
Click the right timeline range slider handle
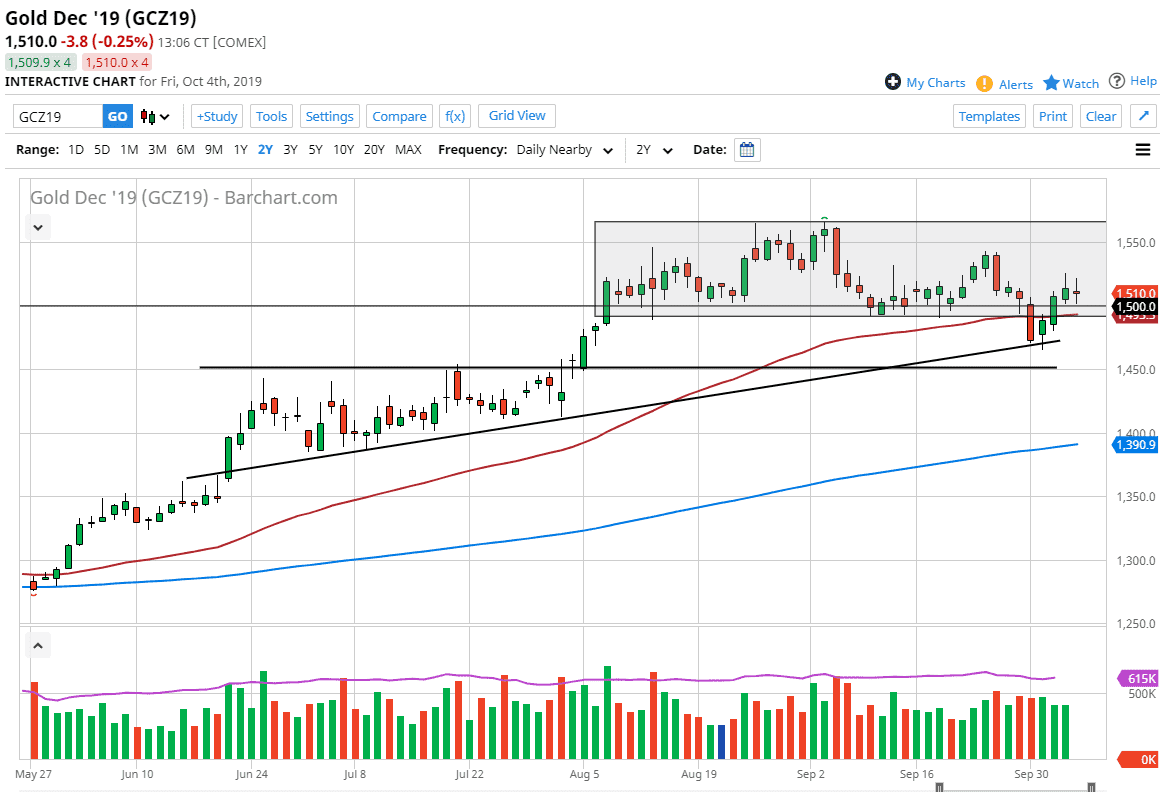coord(1091,787)
